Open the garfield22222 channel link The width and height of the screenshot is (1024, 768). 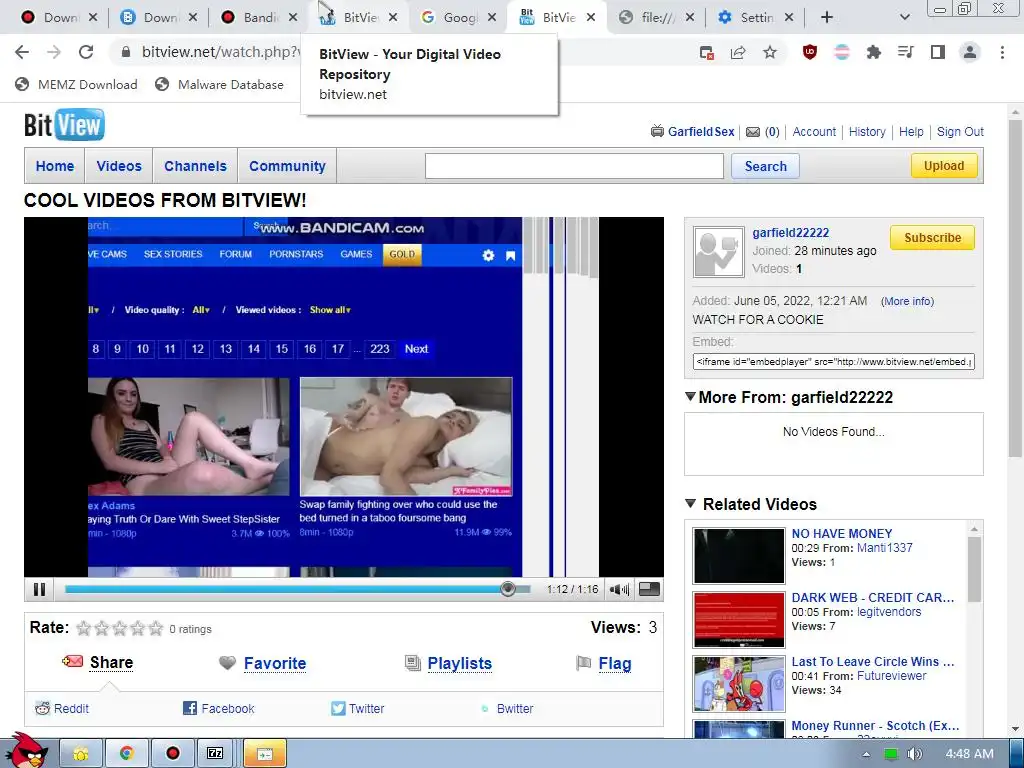(790, 232)
